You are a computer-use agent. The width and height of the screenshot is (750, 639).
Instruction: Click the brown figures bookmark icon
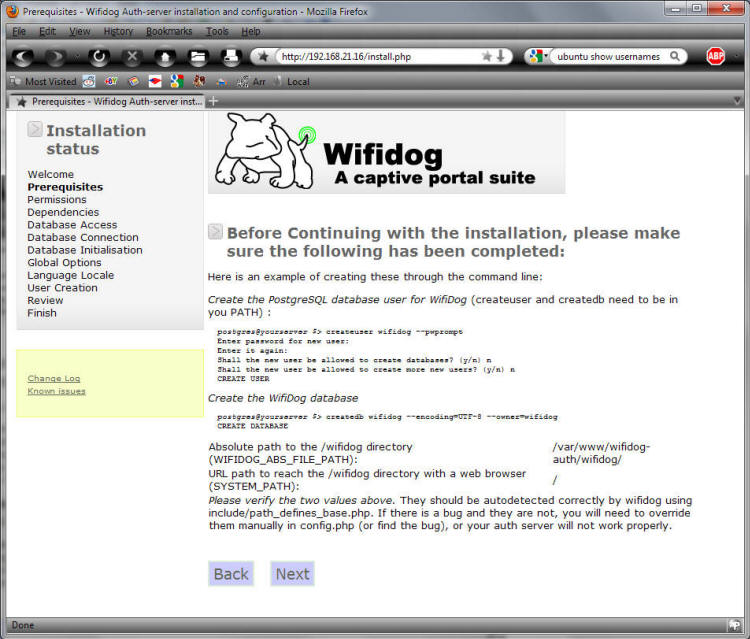pos(199,82)
